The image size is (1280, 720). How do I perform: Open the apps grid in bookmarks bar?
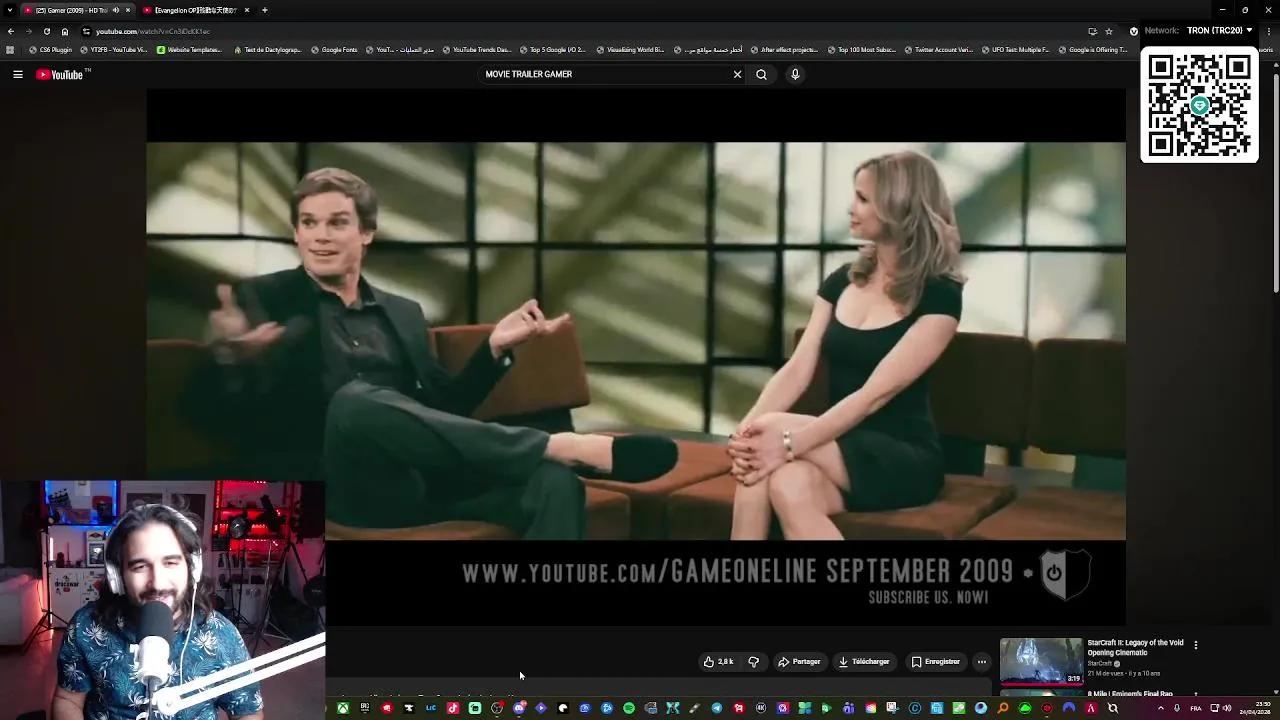10,49
